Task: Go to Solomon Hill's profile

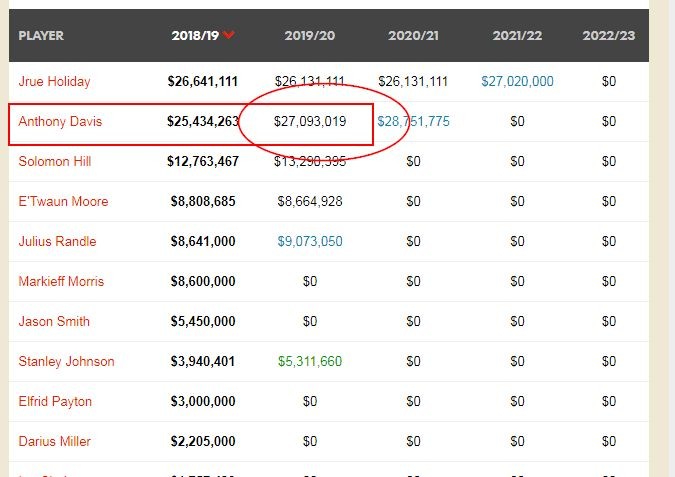Action: [55, 161]
